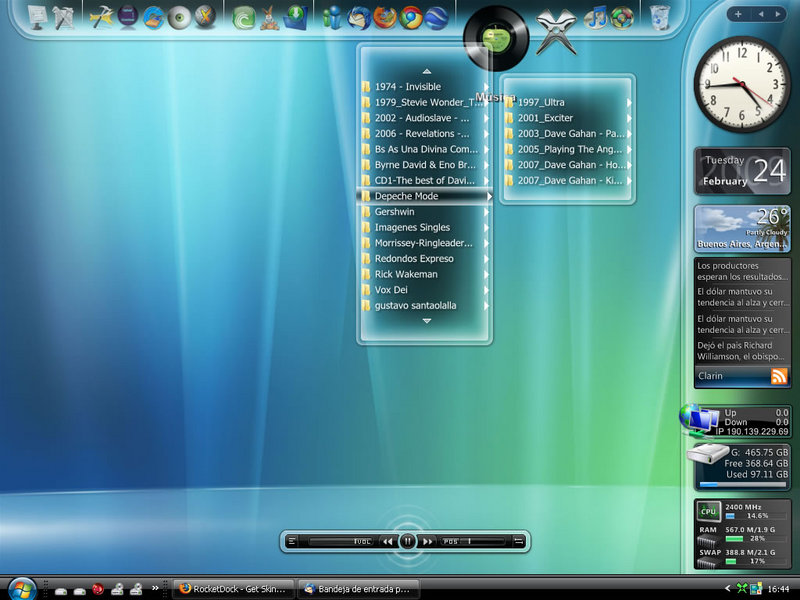Open Firefox from the top dock
Viewport: 800px width, 600px height.
[385, 17]
